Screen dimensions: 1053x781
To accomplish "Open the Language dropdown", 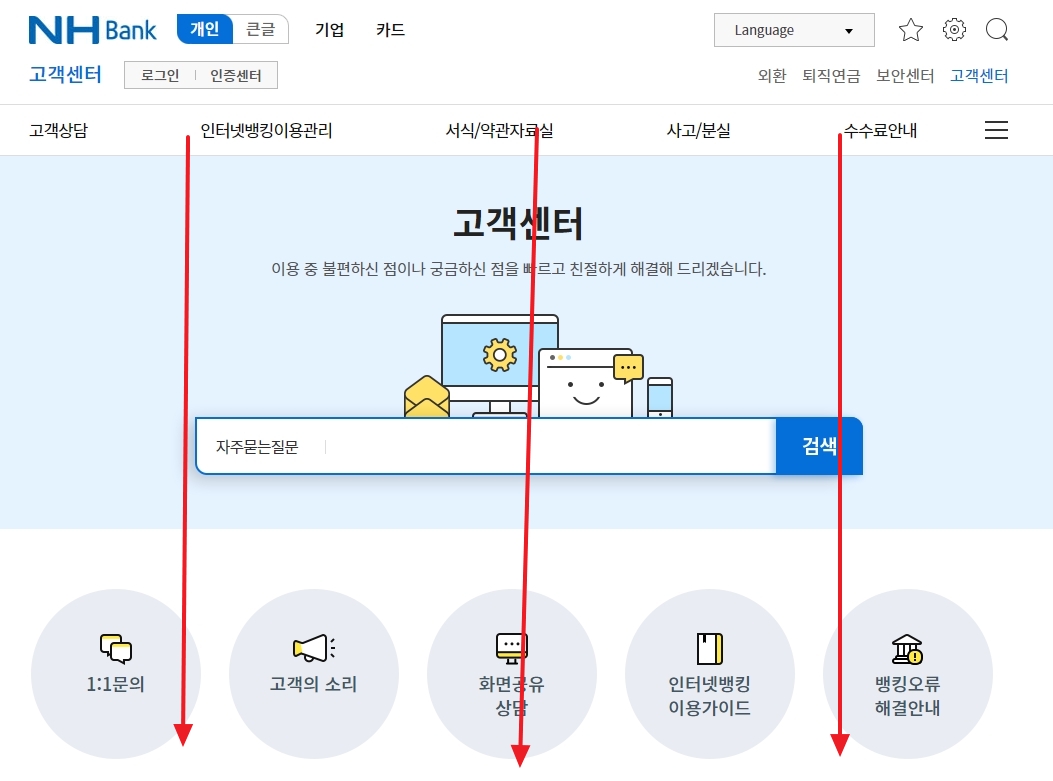I will 793,30.
